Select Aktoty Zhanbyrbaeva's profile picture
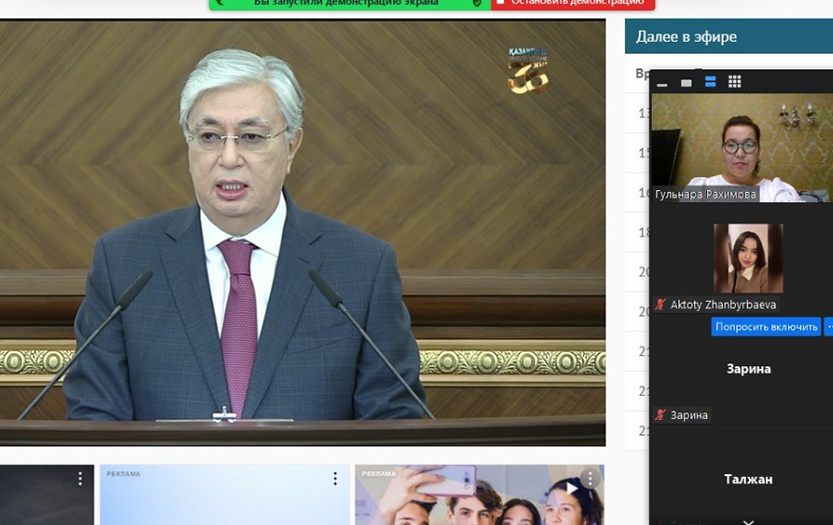Image resolution: width=833 pixels, height=525 pixels. point(748,258)
